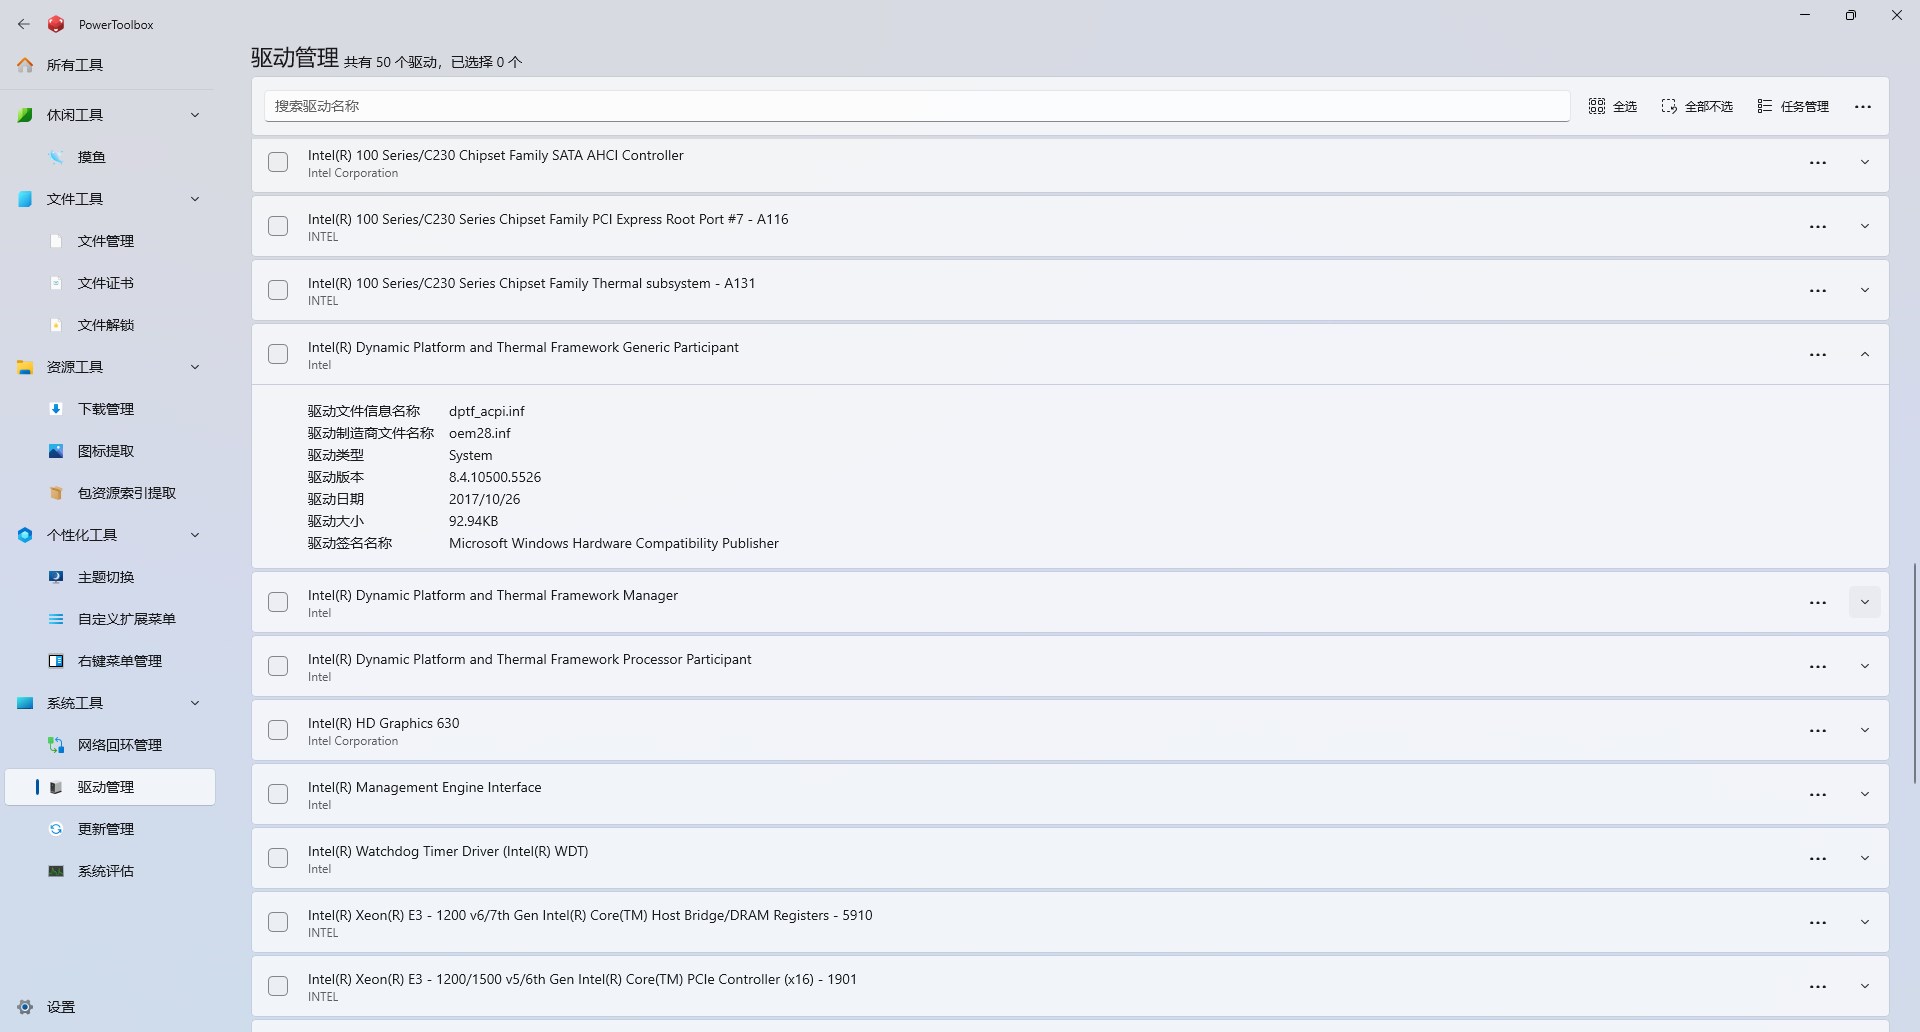Open 图标提取 image icon
This screenshot has width=1920, height=1032.
tap(56, 451)
